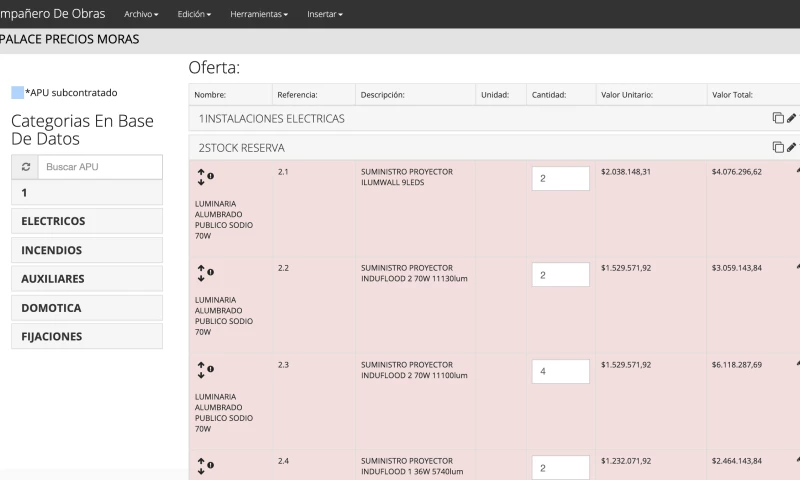
Task: Open the INCENDIOS category
Action: pos(87,250)
